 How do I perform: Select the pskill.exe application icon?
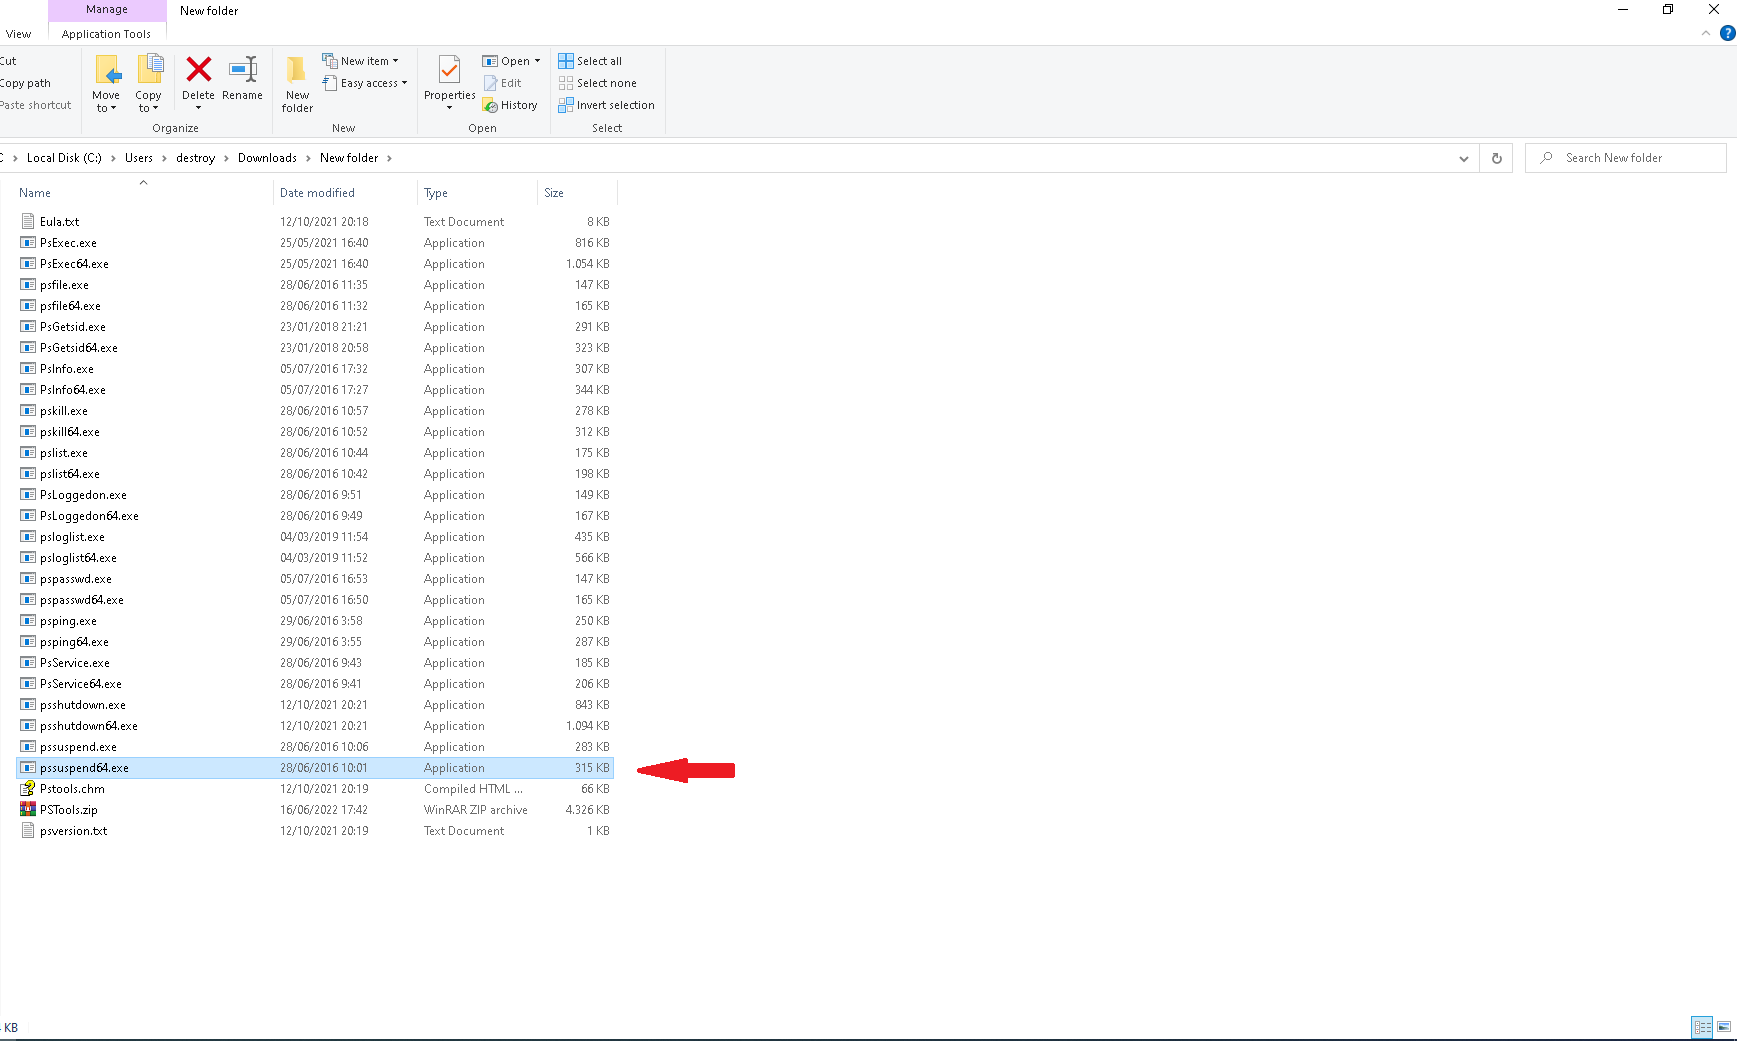(28, 411)
